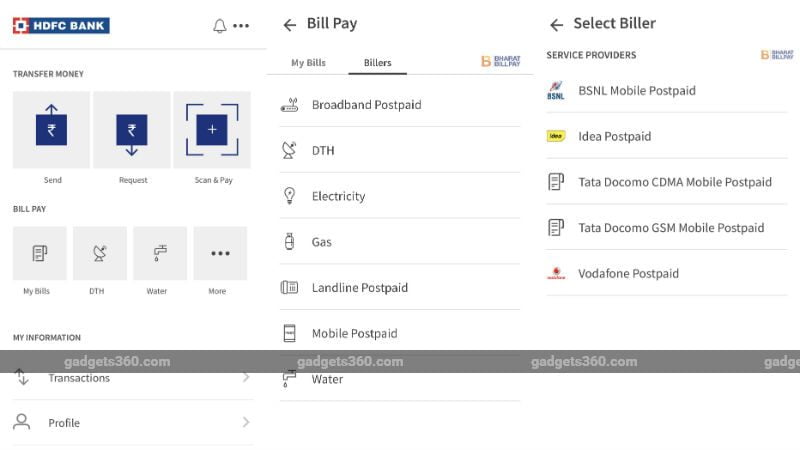Tap the My Bills icon
Image resolution: width=800 pixels, height=450 pixels.
coord(40,254)
